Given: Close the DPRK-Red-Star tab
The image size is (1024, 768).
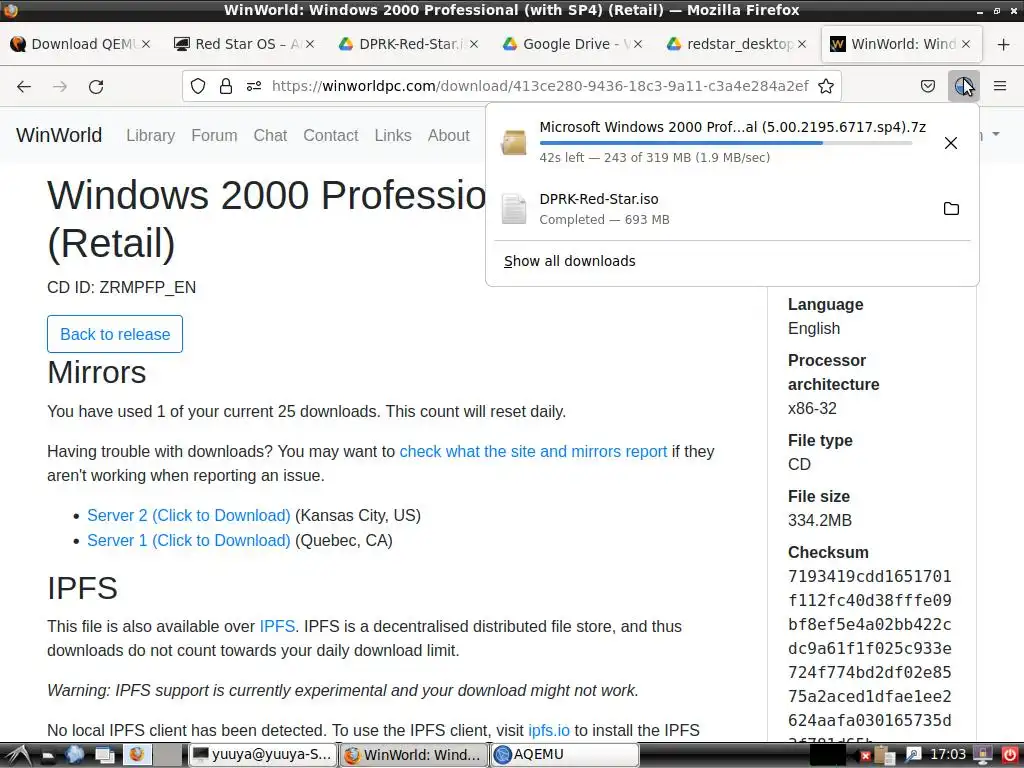Looking at the screenshot, I should (x=474, y=44).
